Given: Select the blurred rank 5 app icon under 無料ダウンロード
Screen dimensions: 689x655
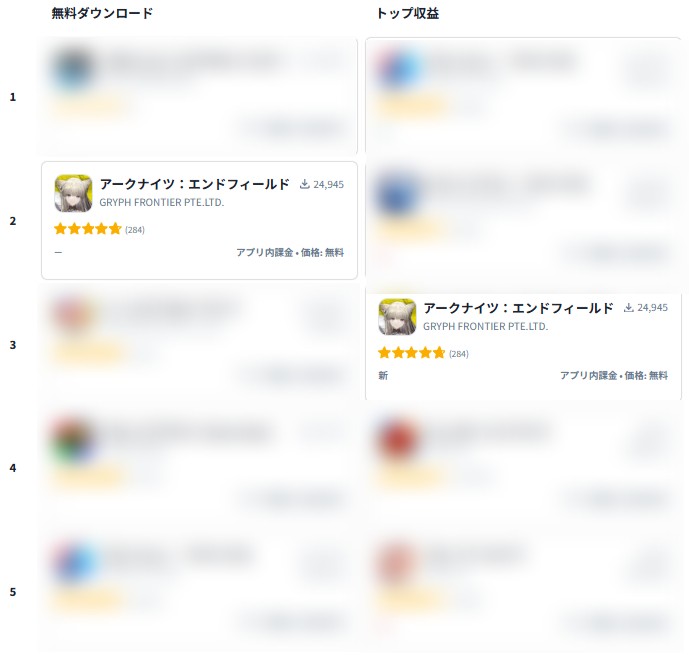Looking at the screenshot, I should [x=73, y=564].
